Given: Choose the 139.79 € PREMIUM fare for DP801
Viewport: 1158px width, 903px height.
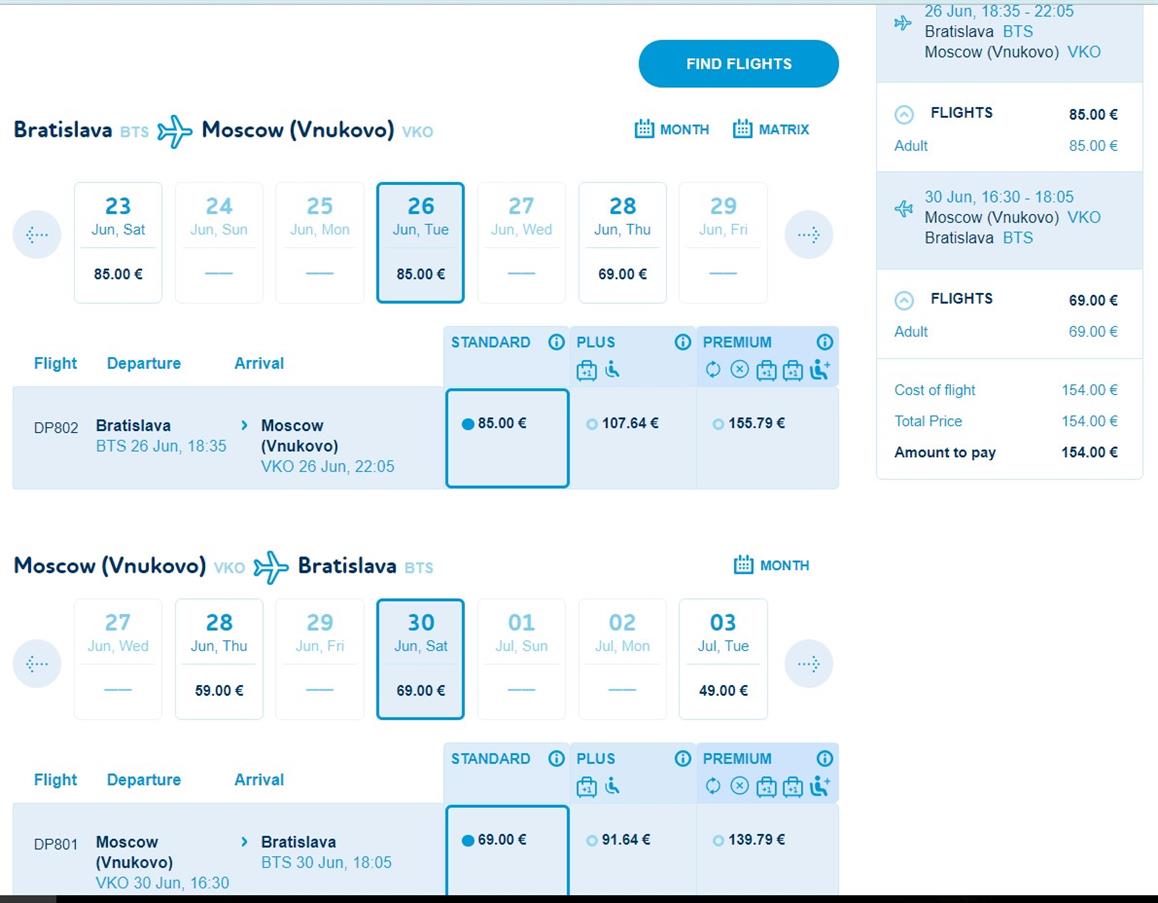Looking at the screenshot, I should click(x=767, y=850).
